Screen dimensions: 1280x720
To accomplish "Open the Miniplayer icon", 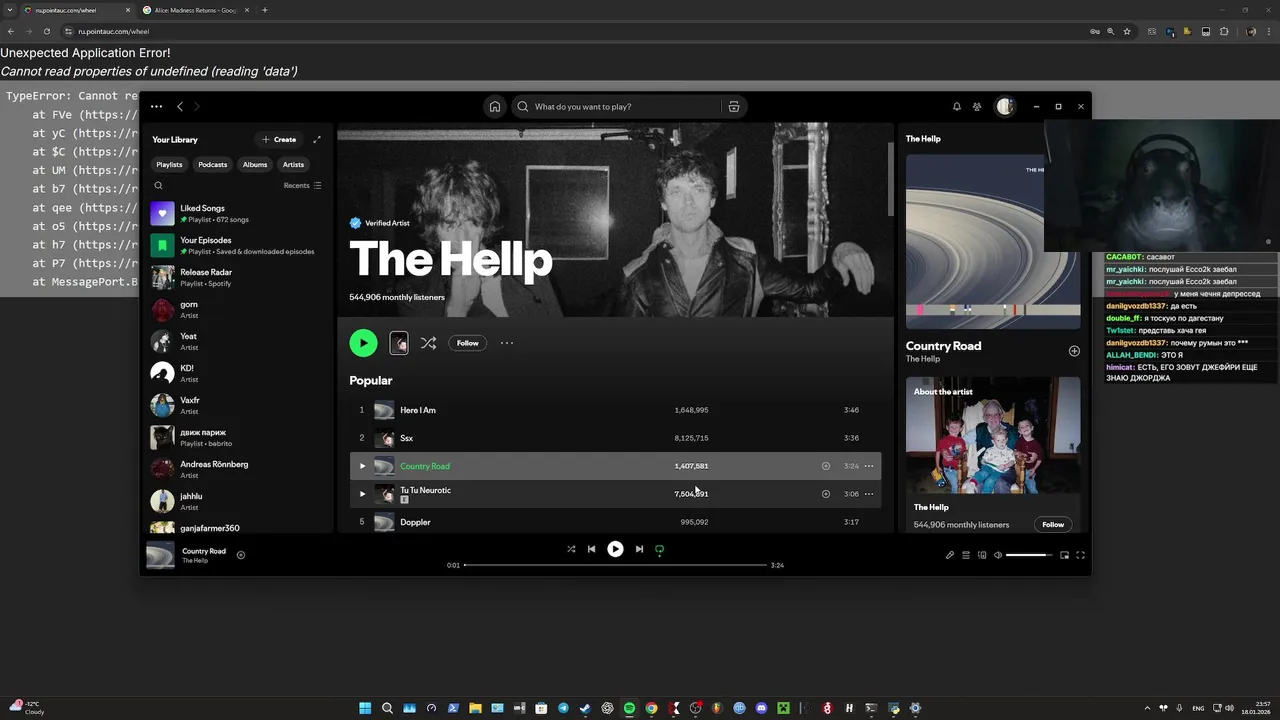I will [1064, 555].
